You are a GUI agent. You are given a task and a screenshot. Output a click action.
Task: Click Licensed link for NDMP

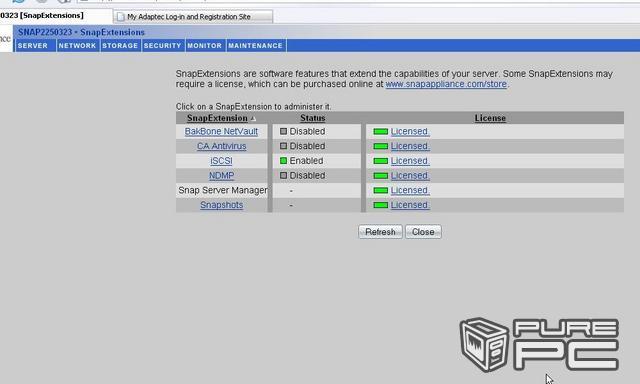[410, 175]
